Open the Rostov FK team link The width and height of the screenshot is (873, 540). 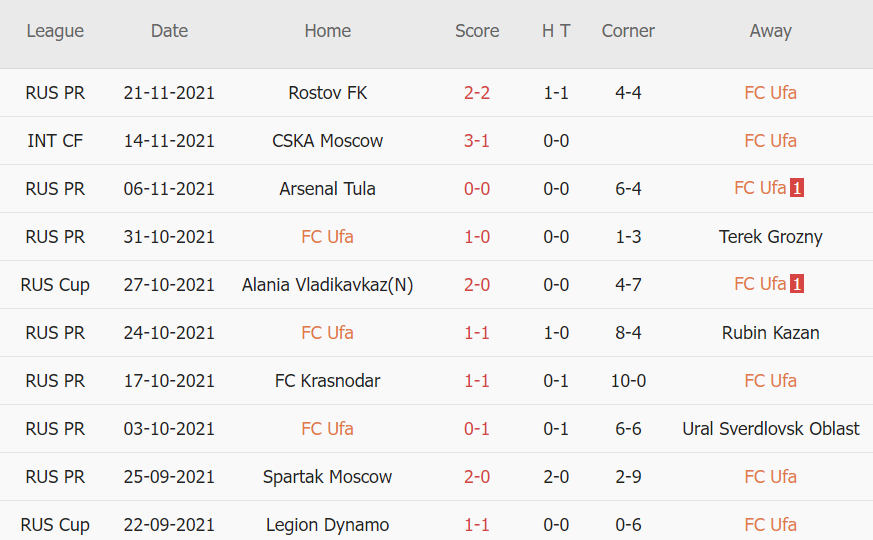327,93
